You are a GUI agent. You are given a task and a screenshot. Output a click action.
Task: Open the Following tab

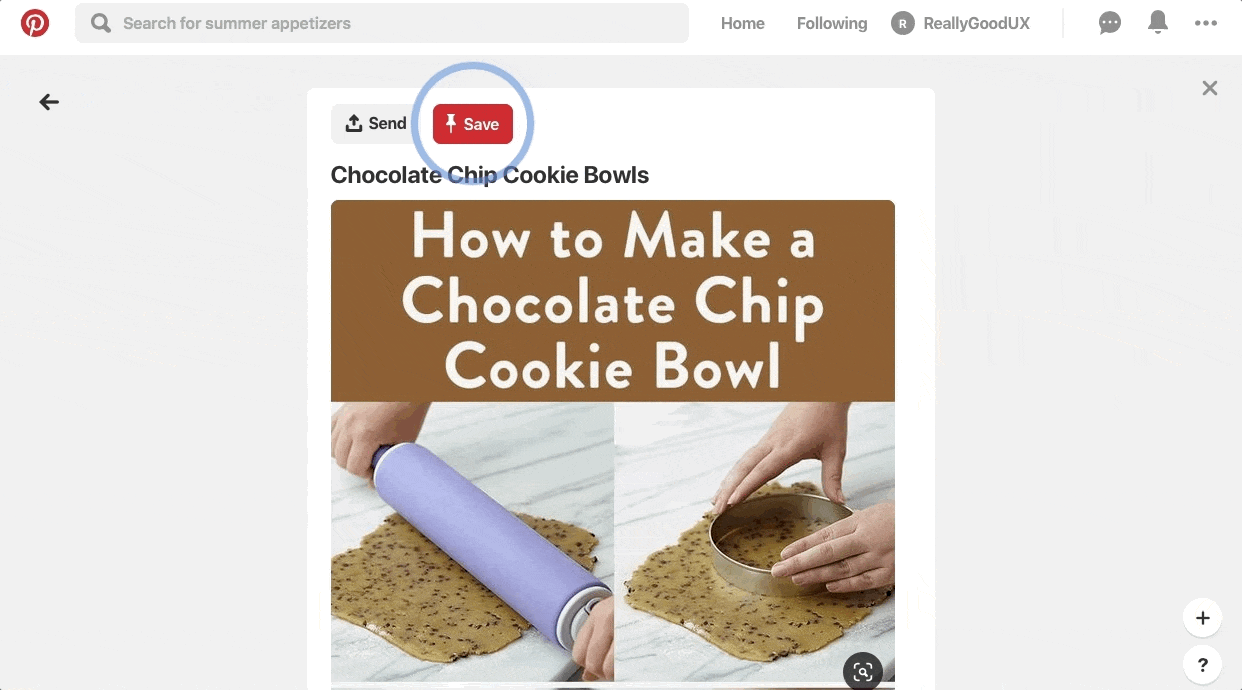coord(832,23)
